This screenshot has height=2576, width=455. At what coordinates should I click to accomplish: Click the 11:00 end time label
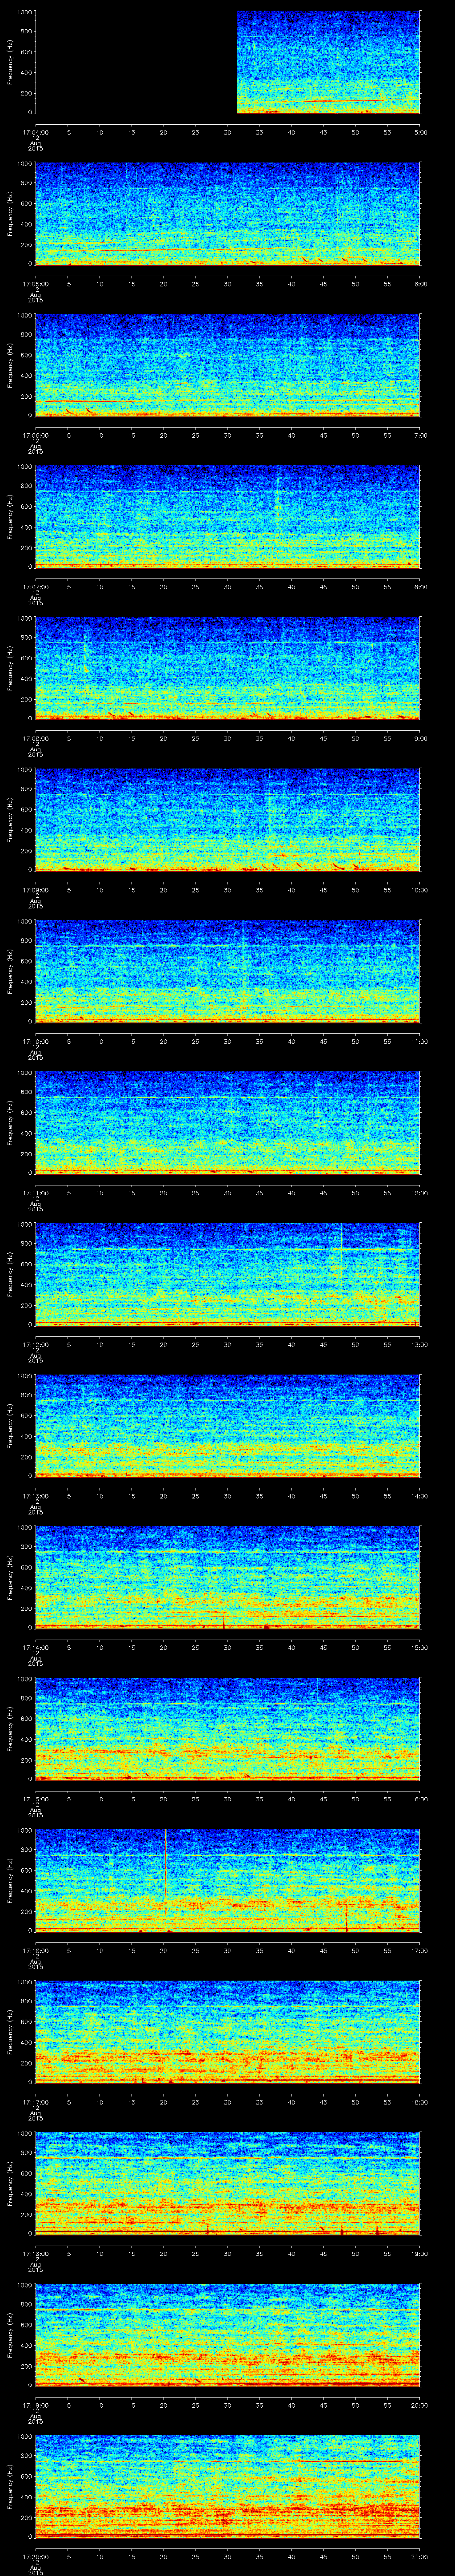click(x=419, y=1041)
